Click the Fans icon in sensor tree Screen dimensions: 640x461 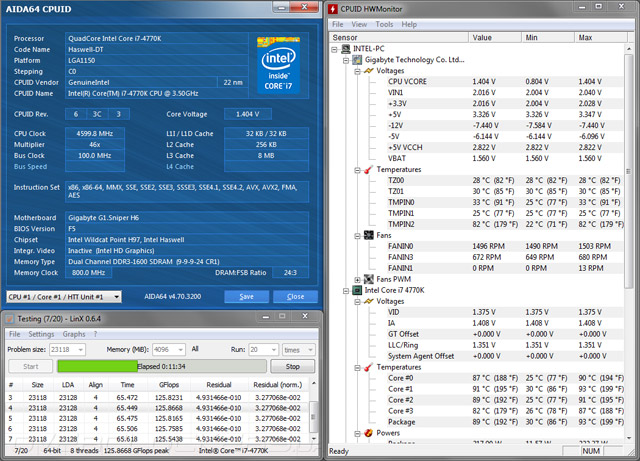click(x=369, y=235)
